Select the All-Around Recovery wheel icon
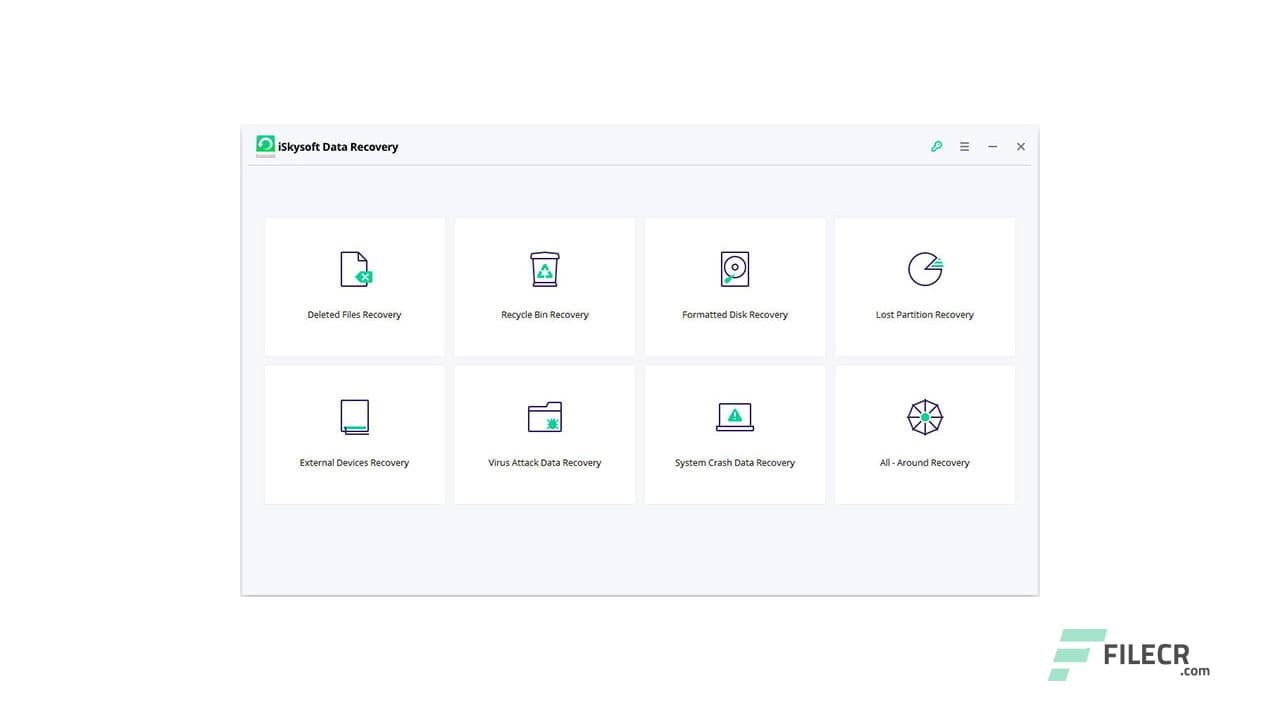Image resolution: width=1280 pixels, height=720 pixels. point(925,417)
